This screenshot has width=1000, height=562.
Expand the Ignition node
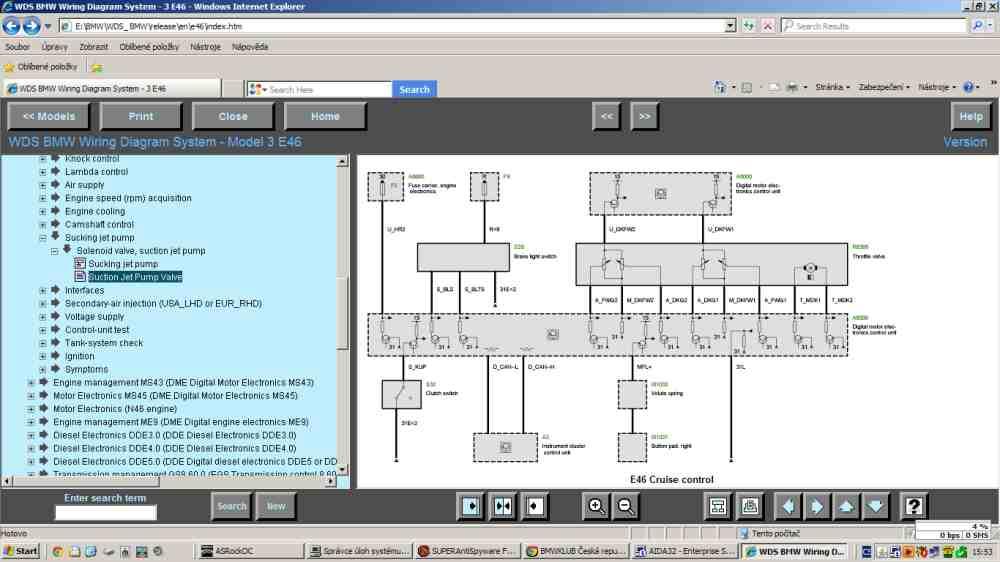[x=43, y=357]
